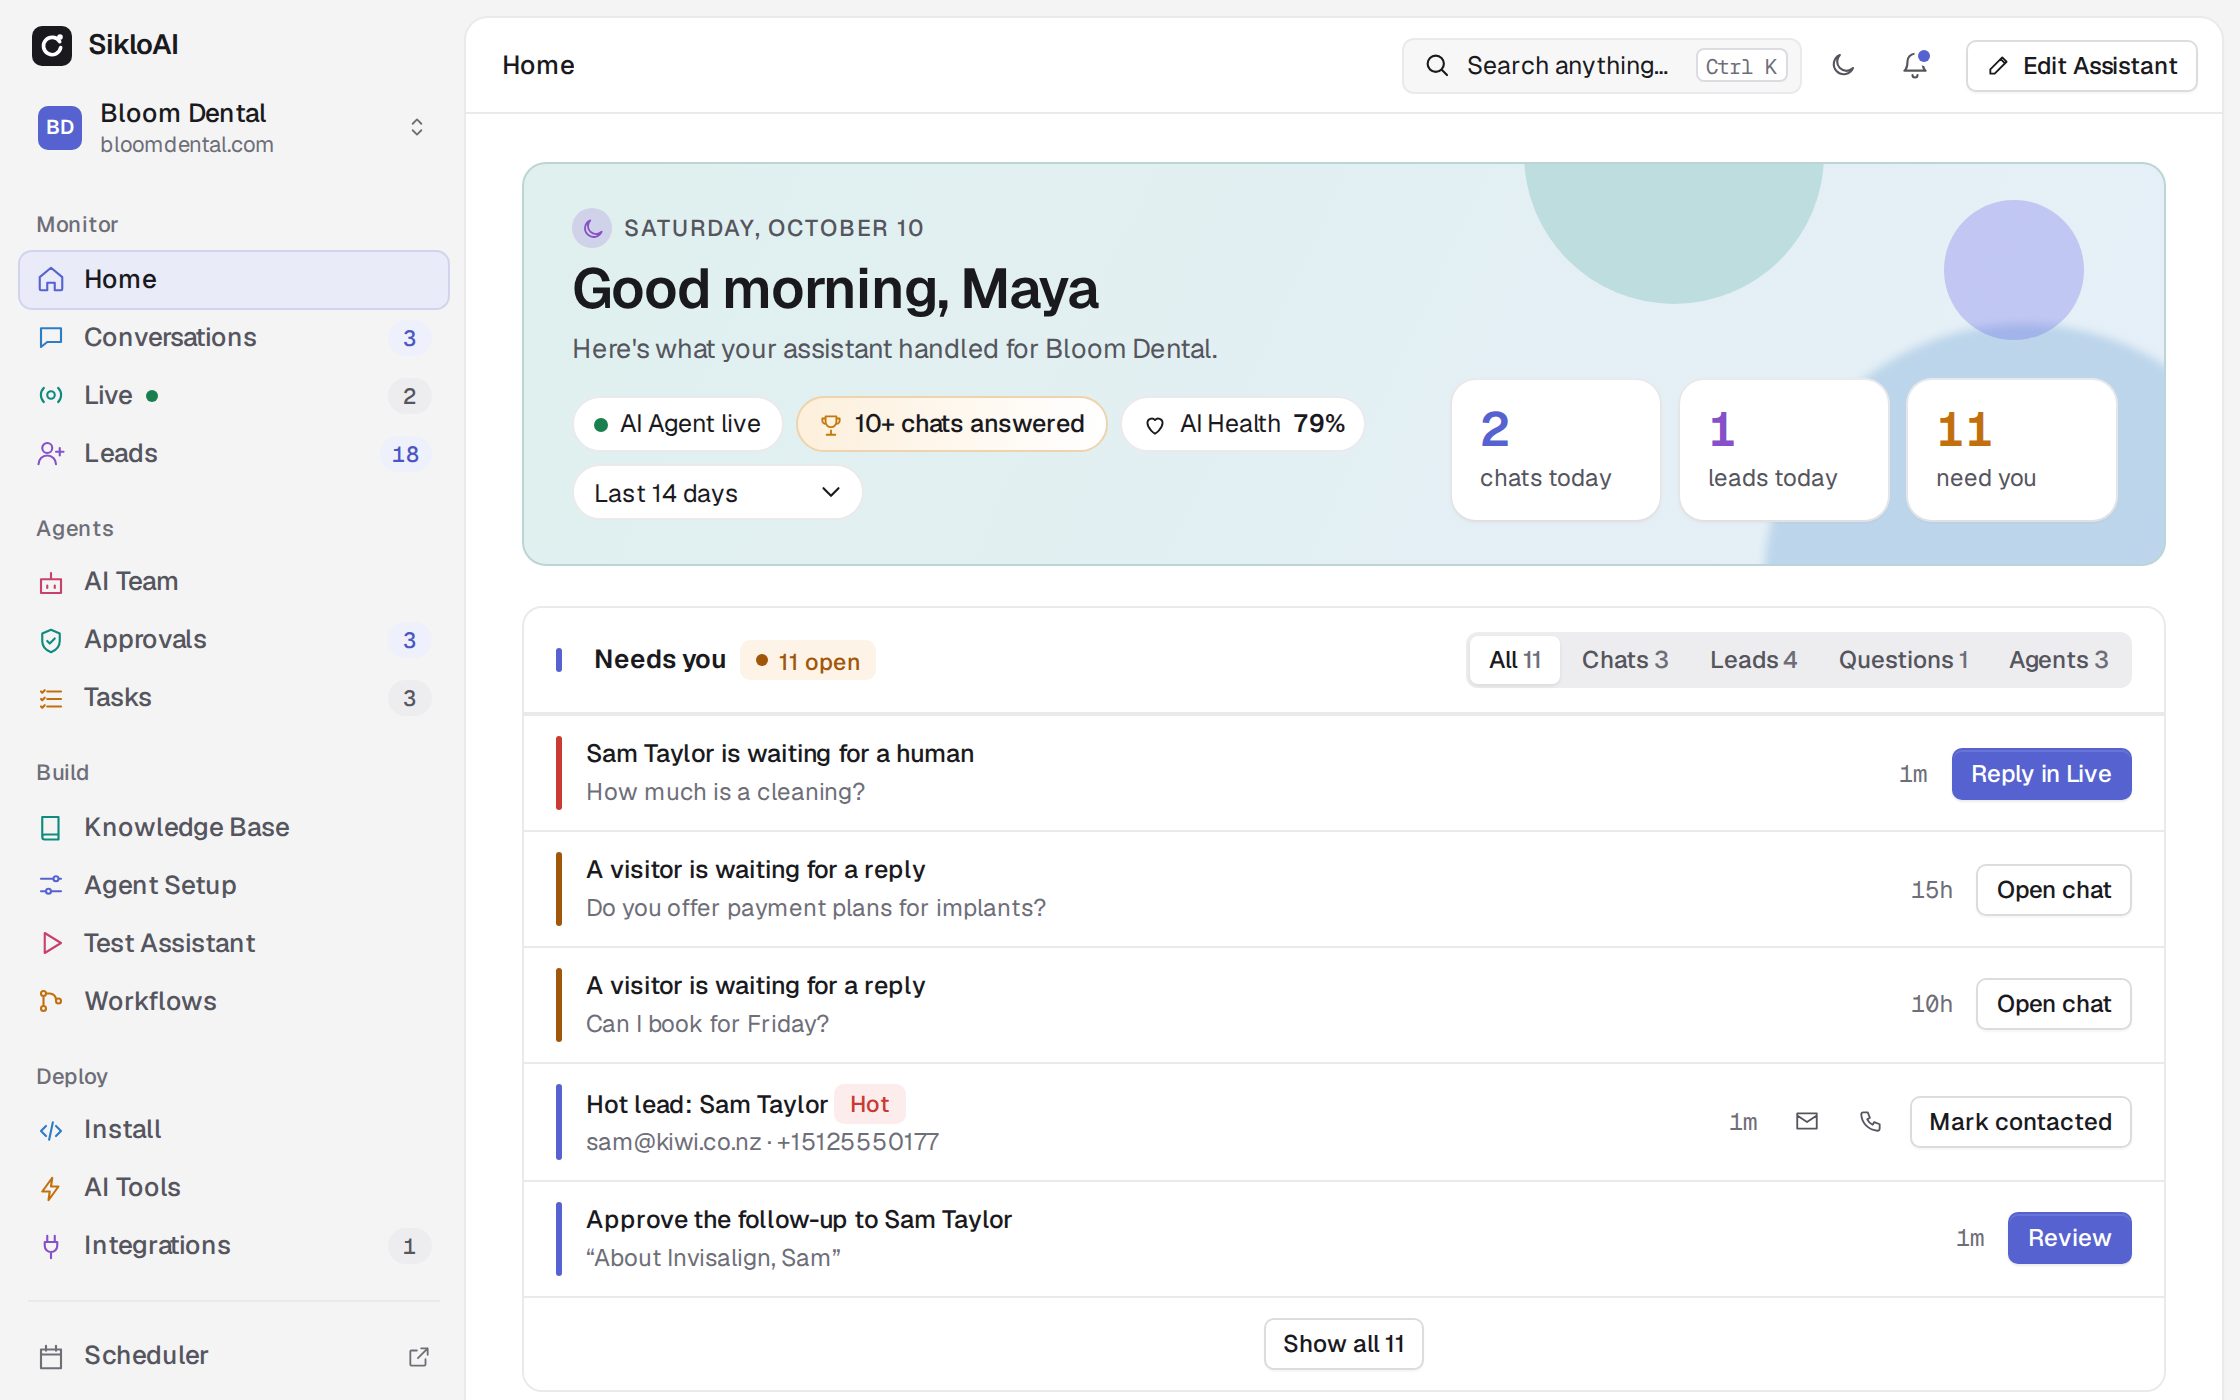Mark Sam Taylor hot lead contacted
This screenshot has width=2240, height=1400.
[x=2020, y=1122]
